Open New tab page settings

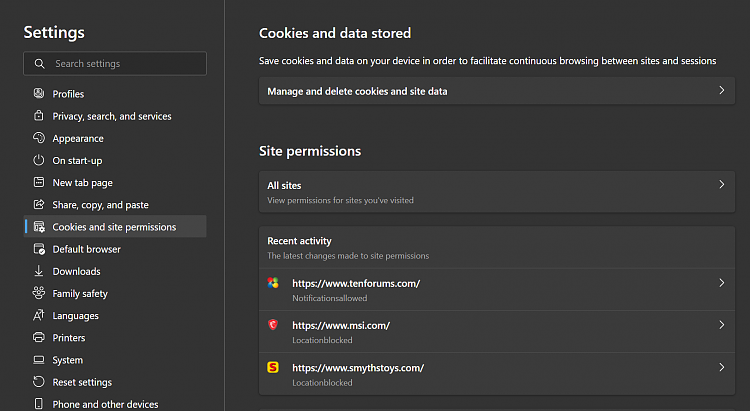point(115,182)
